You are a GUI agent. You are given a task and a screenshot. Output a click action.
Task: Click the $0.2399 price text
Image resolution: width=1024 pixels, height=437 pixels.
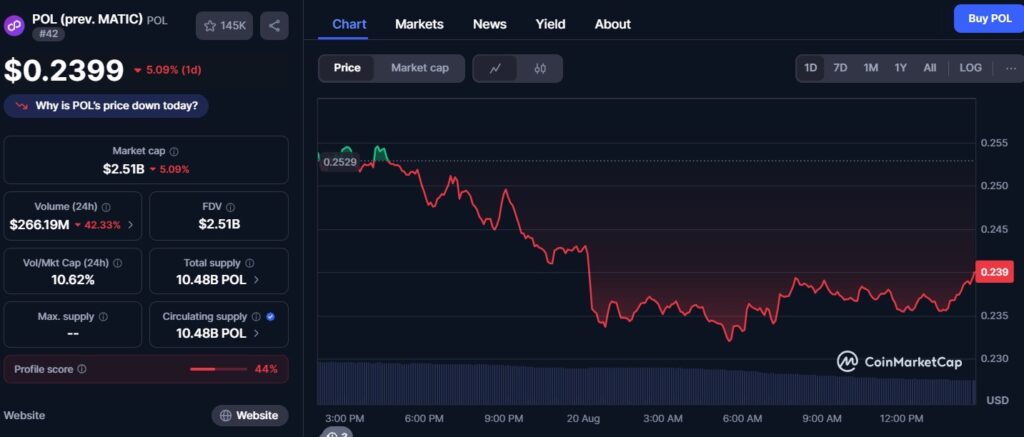pos(64,71)
